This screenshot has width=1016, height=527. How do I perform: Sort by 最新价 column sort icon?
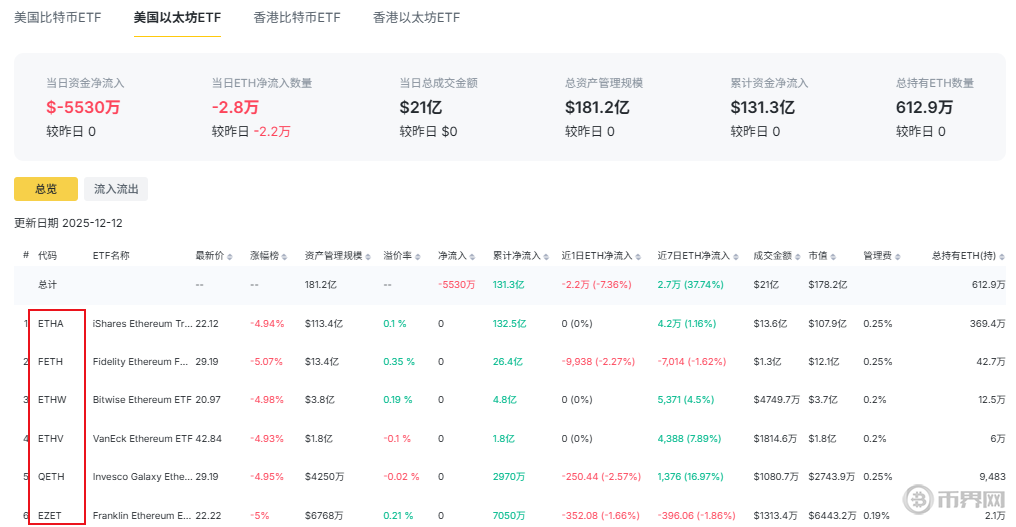pos(229,256)
